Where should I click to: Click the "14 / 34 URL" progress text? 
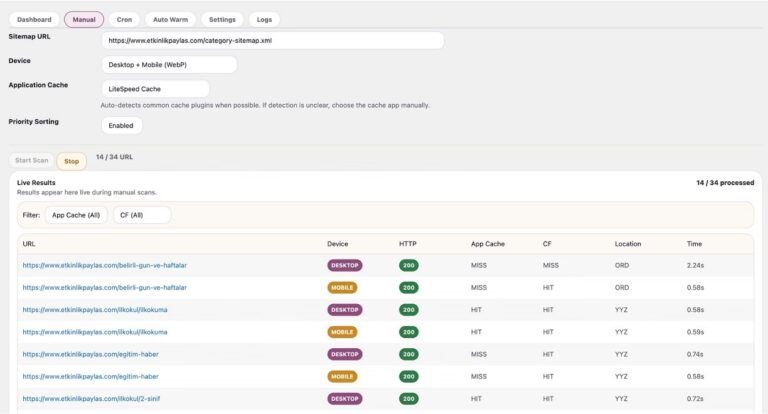click(114, 157)
